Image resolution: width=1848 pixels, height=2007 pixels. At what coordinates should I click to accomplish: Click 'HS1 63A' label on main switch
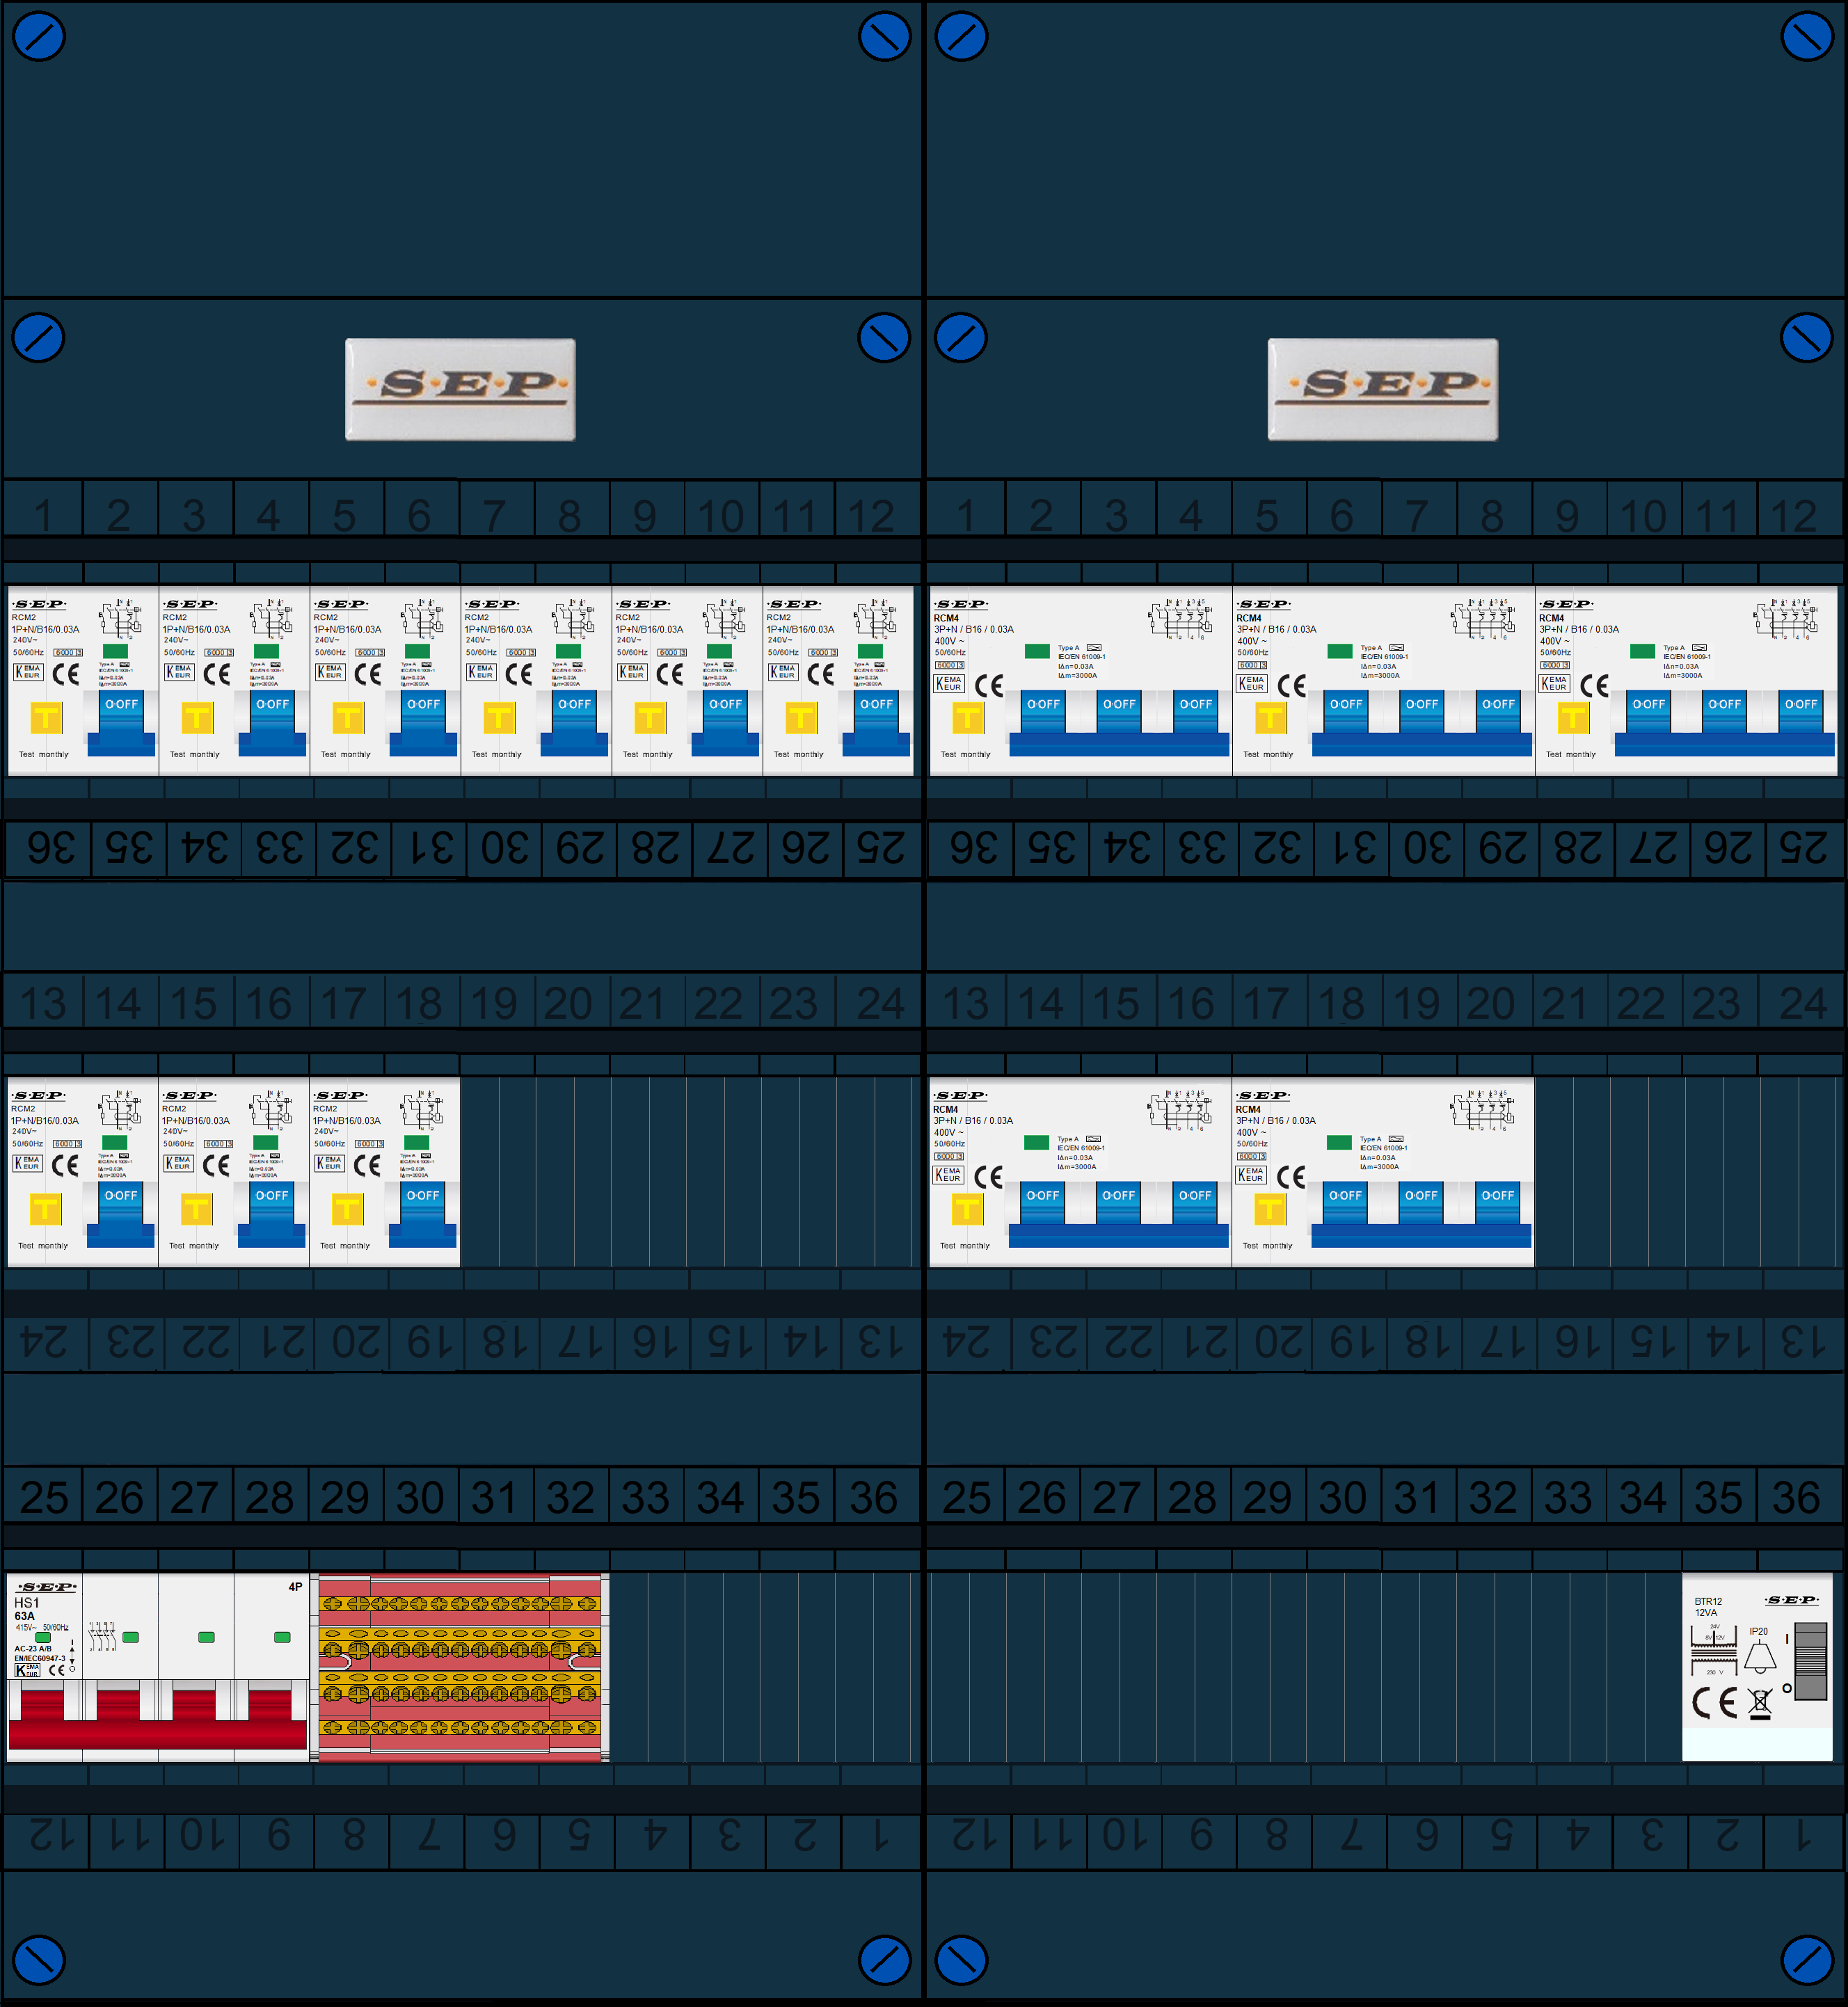tap(26, 1609)
